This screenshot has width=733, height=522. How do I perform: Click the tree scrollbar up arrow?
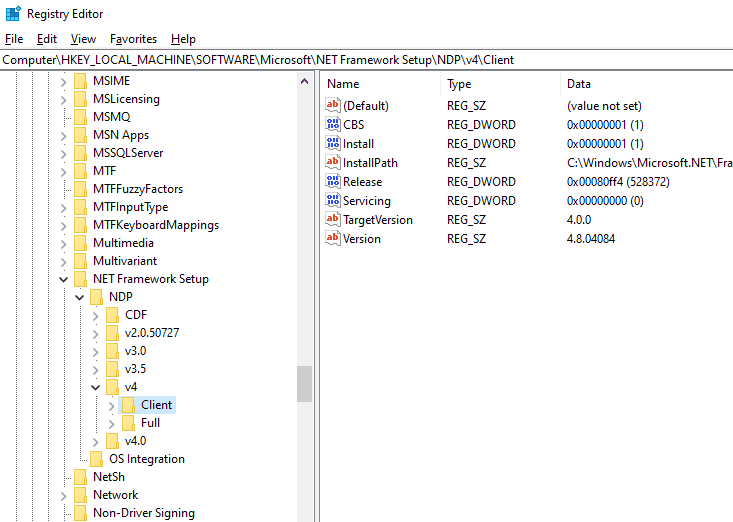pyautogui.click(x=304, y=81)
